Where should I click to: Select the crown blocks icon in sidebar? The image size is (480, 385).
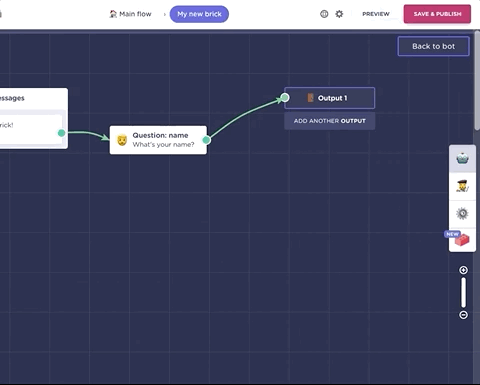click(x=462, y=159)
